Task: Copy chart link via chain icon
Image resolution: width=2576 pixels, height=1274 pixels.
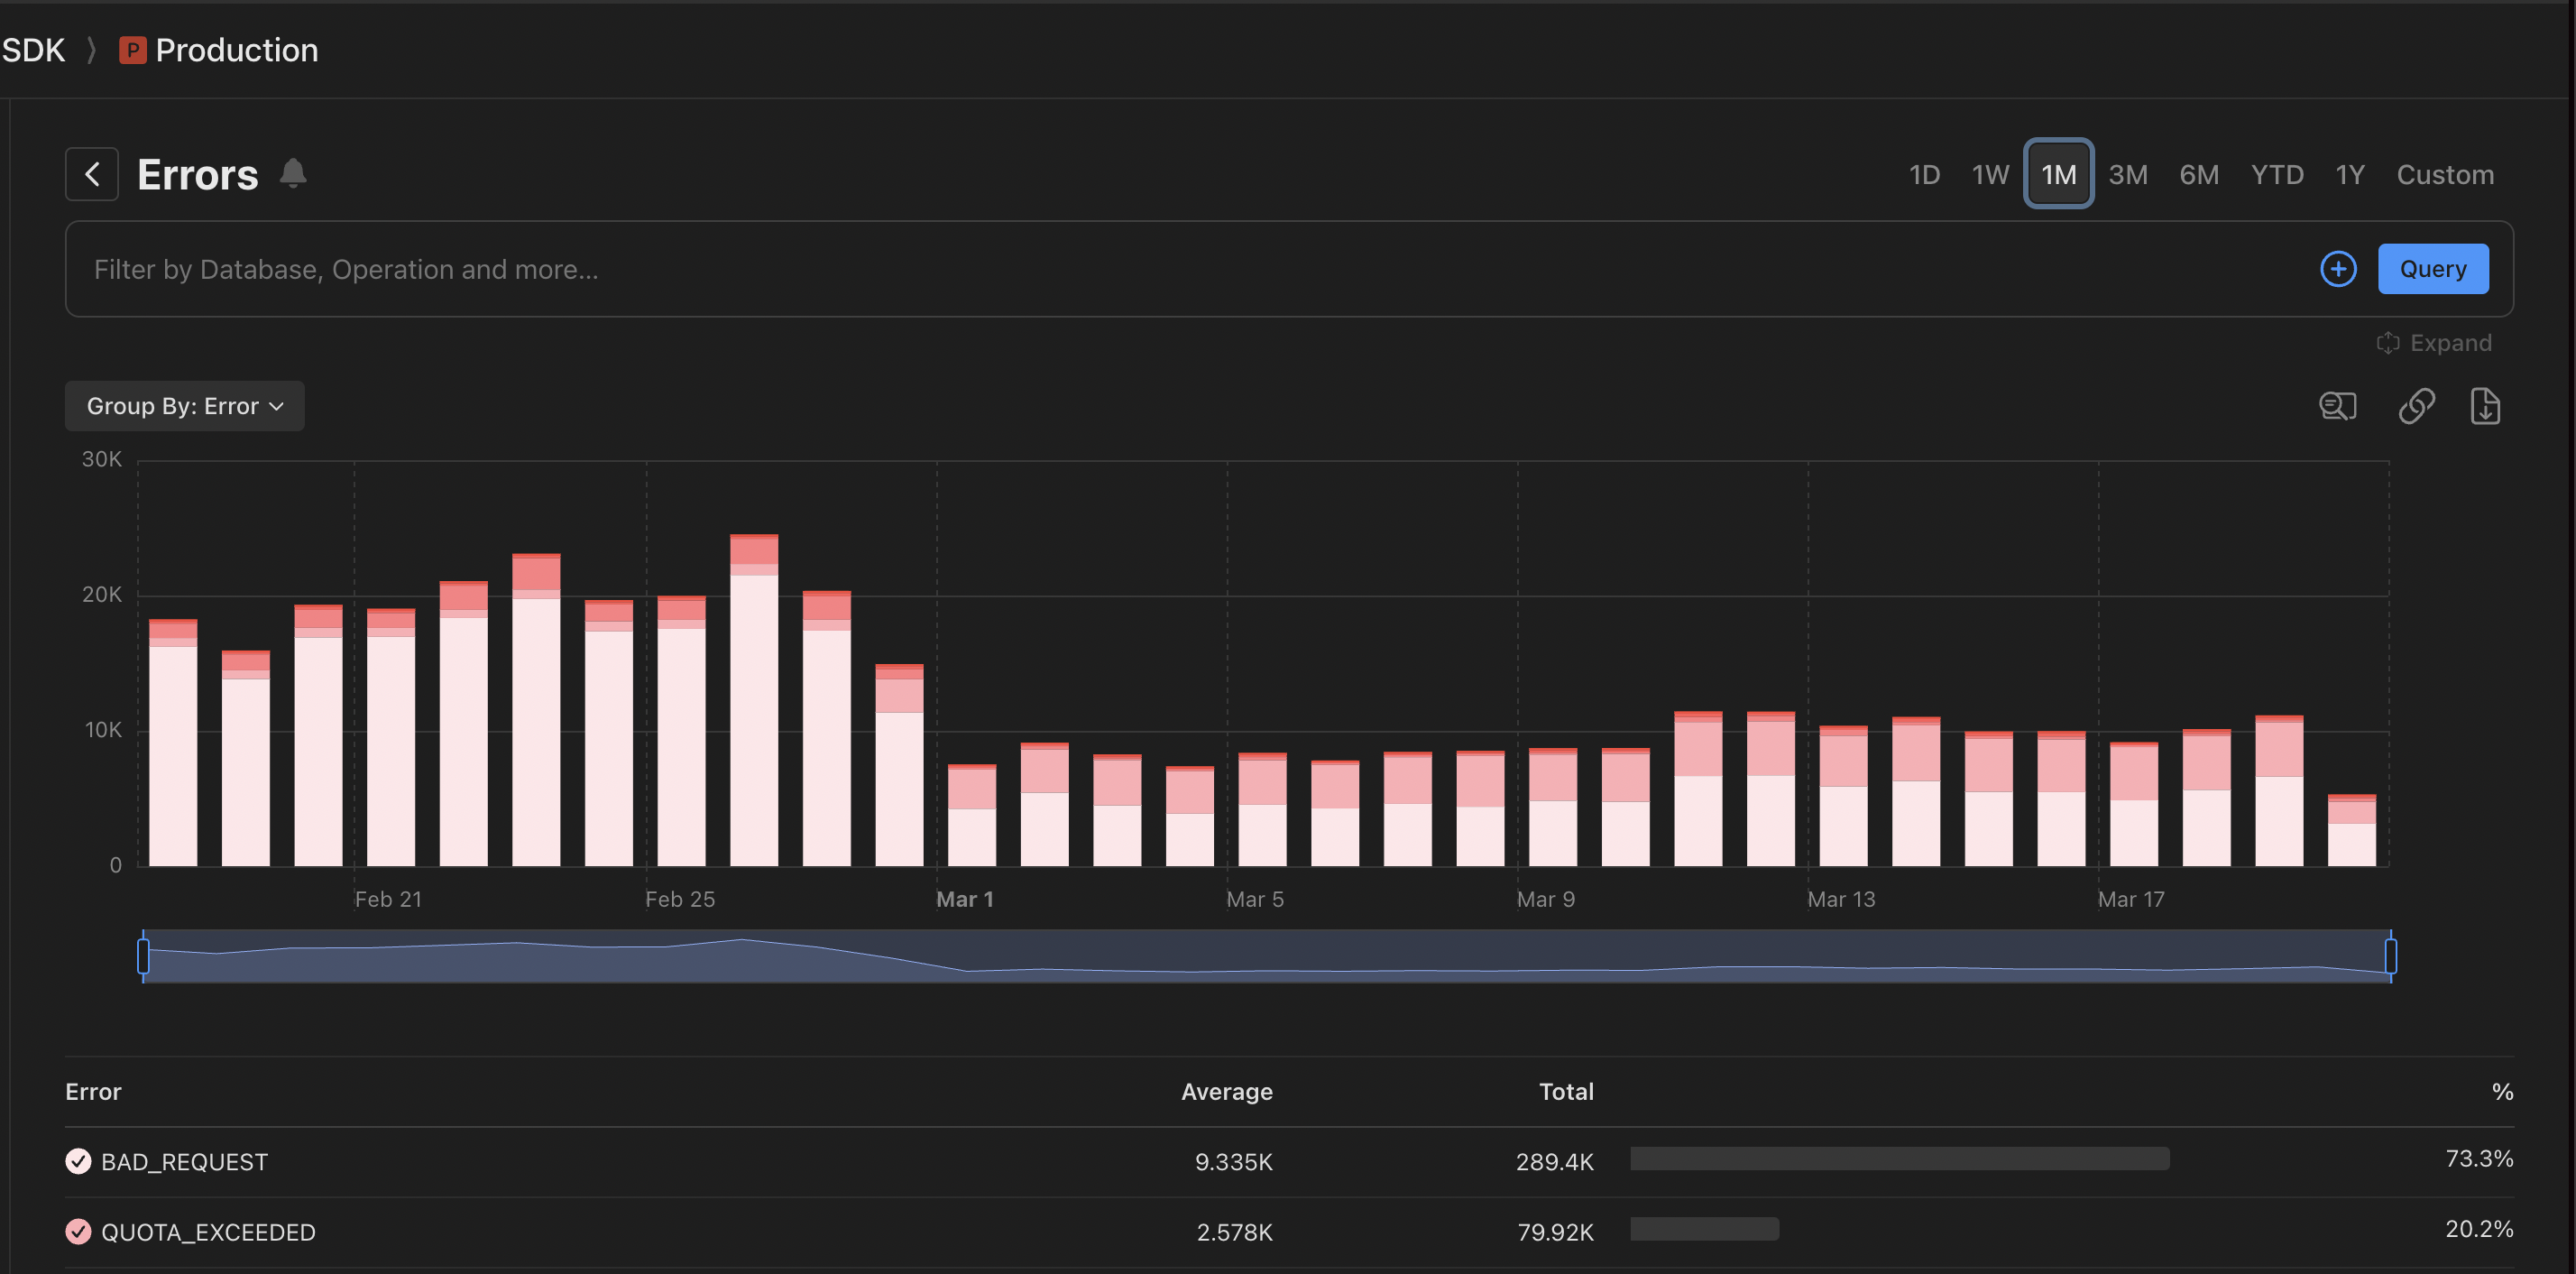Action: pos(2416,406)
